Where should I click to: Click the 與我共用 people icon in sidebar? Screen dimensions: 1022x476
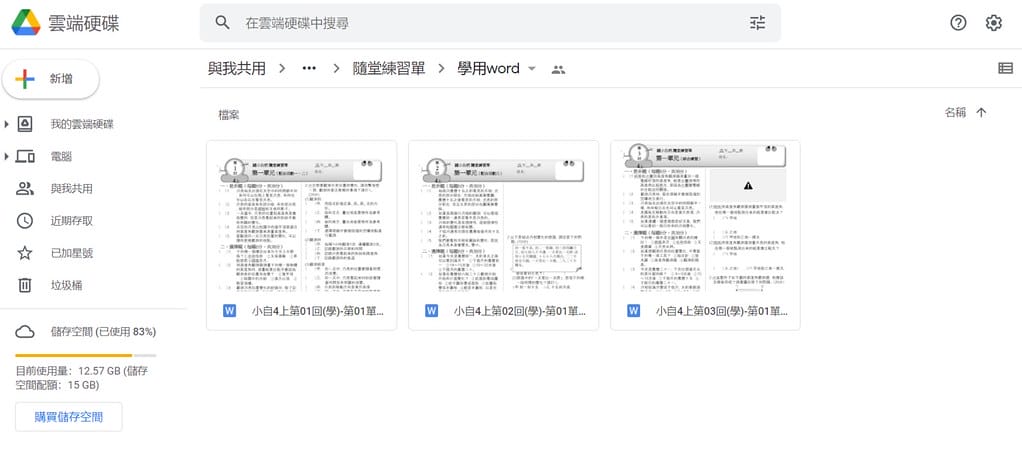click(25, 189)
